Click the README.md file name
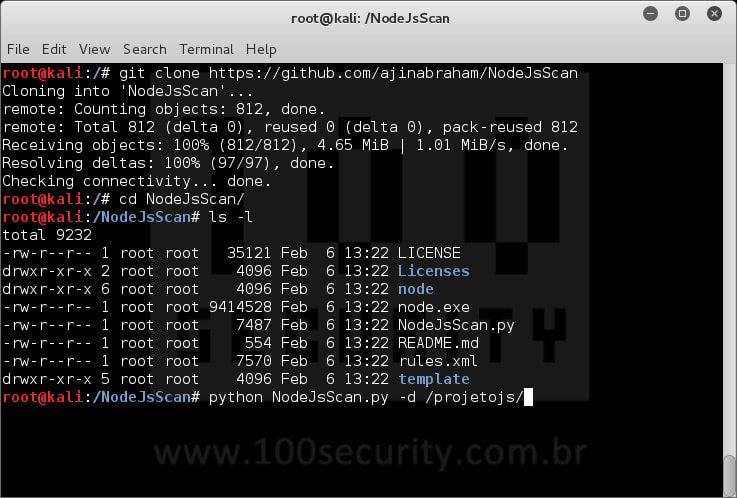The width and height of the screenshot is (737, 498). point(438,343)
